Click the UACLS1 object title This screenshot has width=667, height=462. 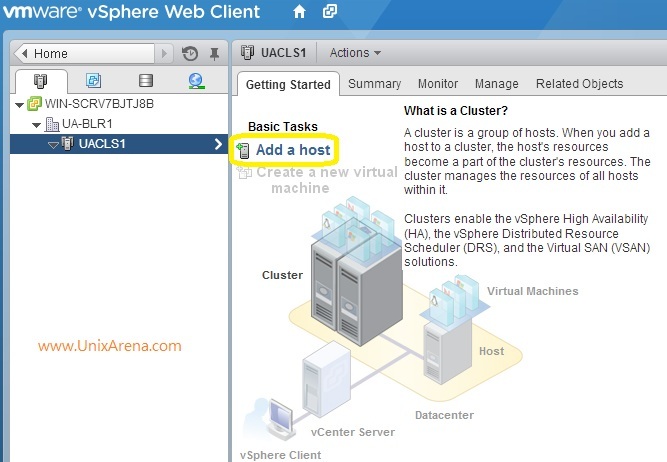point(283,53)
